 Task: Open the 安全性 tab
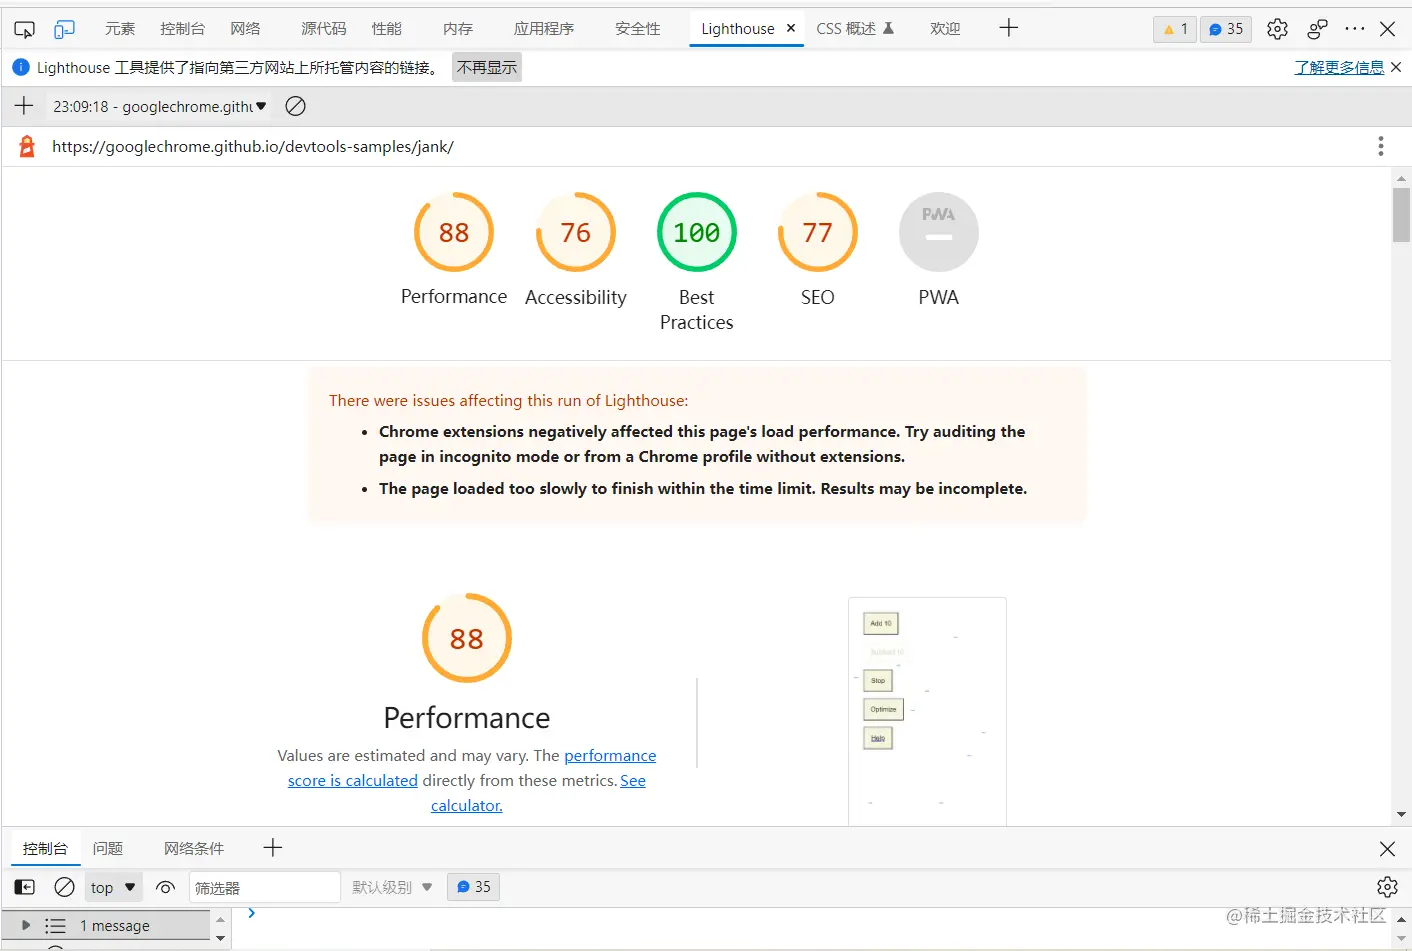[638, 29]
